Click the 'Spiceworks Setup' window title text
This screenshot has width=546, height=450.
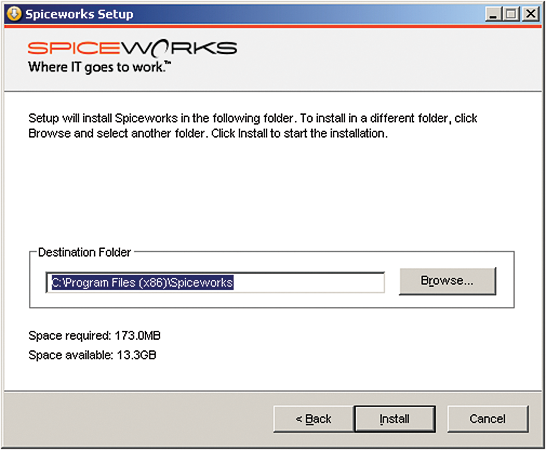(x=79, y=14)
